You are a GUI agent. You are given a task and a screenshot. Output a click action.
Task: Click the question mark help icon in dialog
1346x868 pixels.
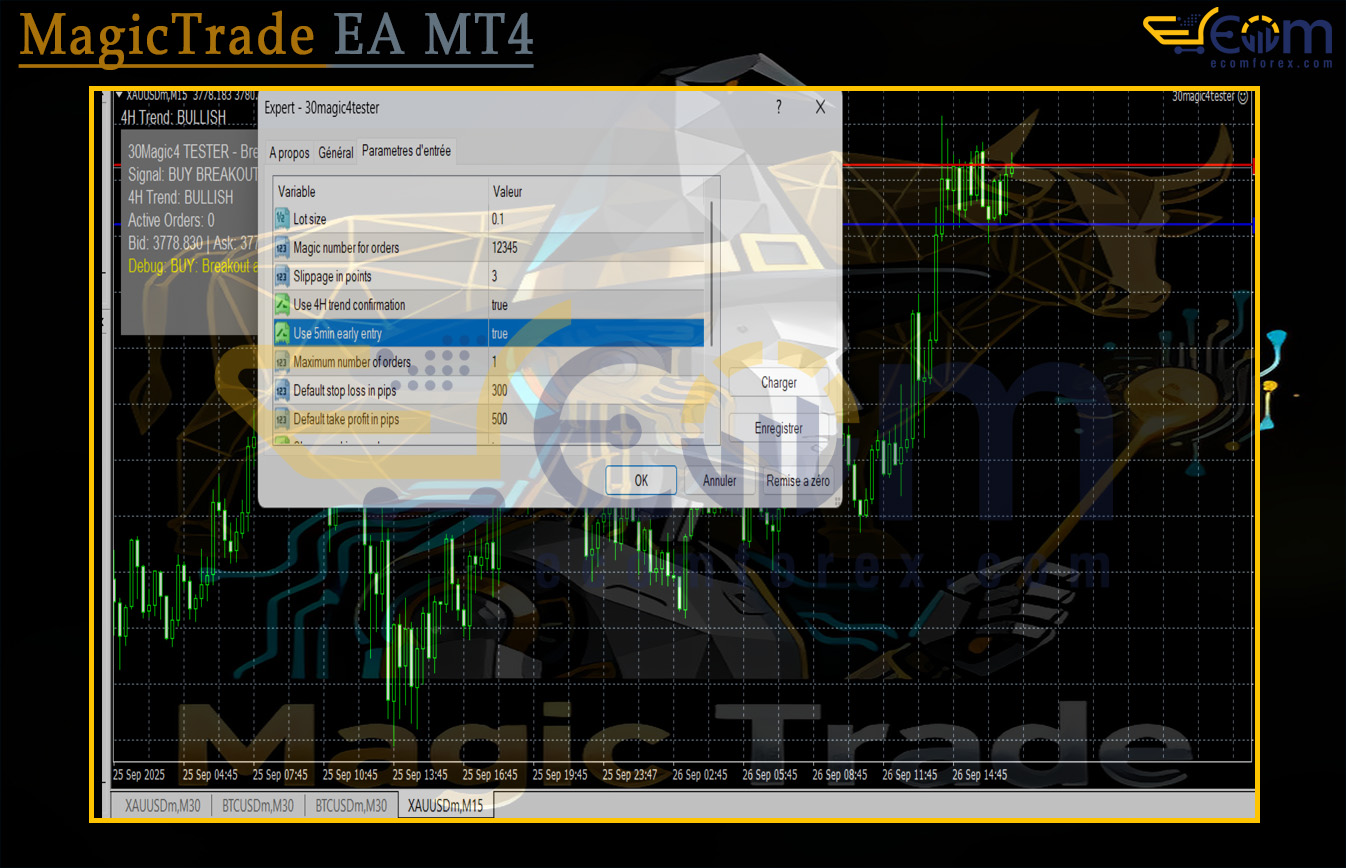point(779,107)
